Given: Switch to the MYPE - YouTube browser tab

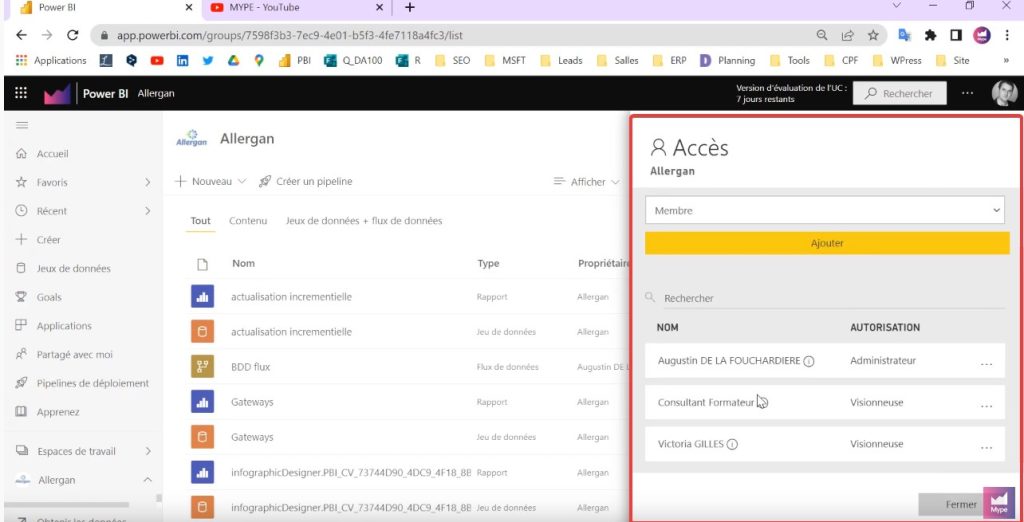Looking at the screenshot, I should (x=297, y=8).
